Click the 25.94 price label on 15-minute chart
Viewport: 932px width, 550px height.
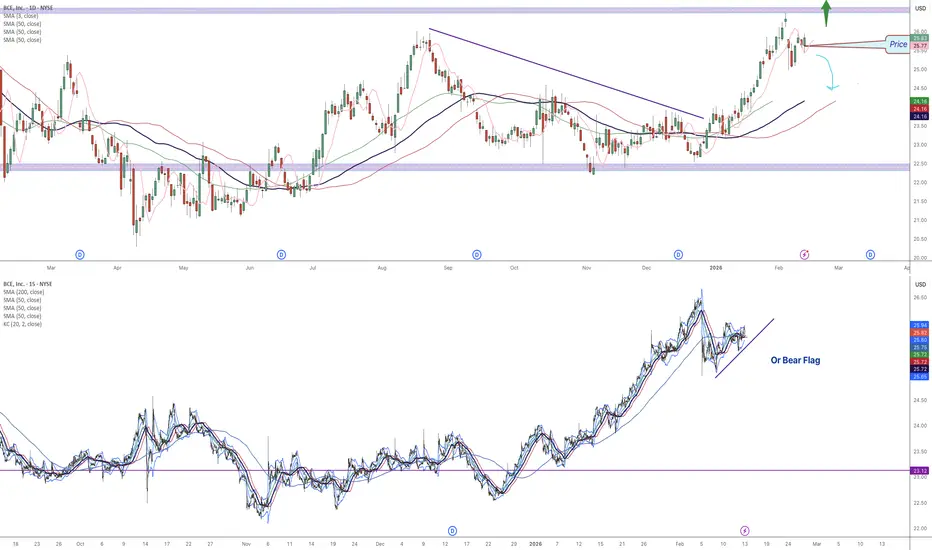(x=920, y=325)
